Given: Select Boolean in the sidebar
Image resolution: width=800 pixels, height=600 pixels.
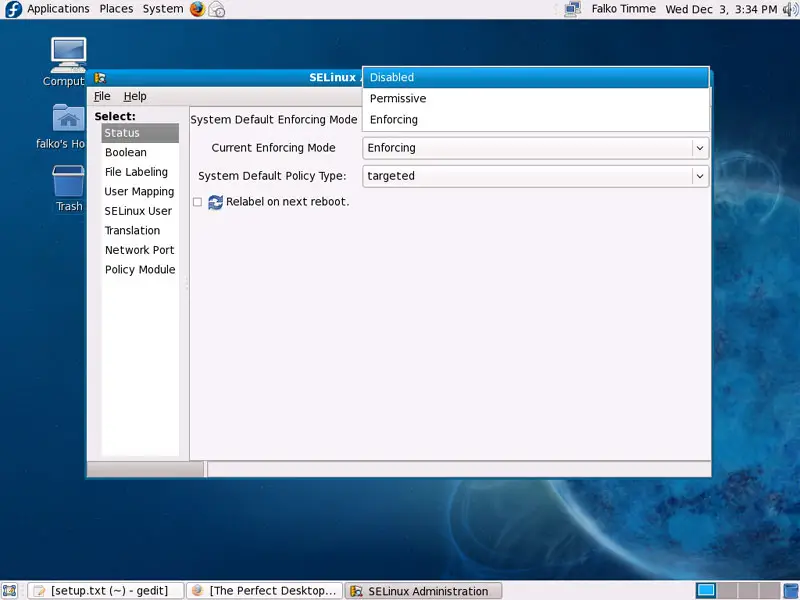Looking at the screenshot, I should coord(140,153).
